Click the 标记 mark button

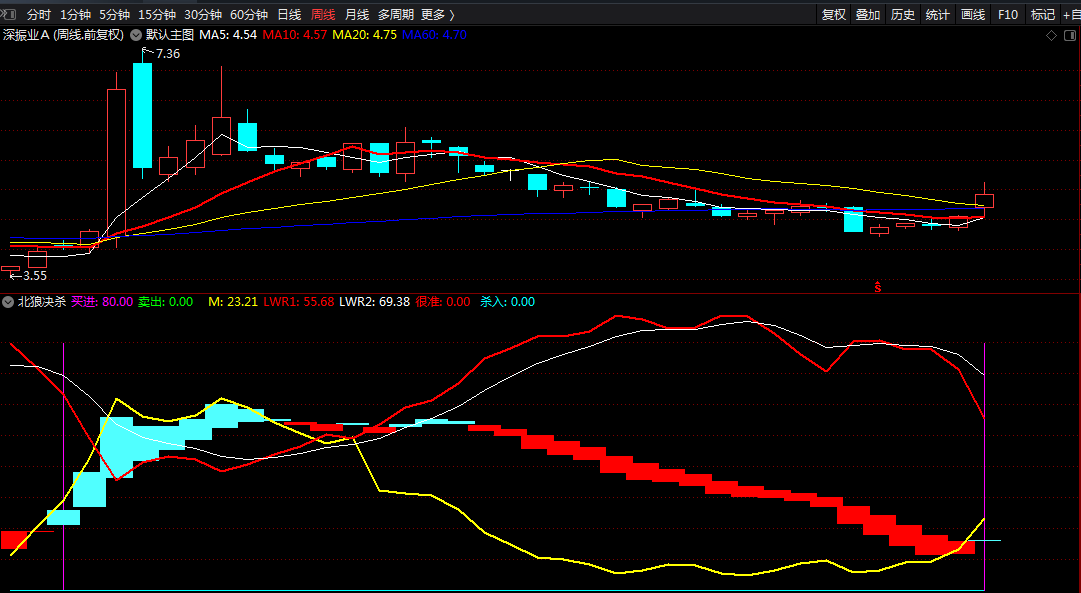tap(1042, 14)
